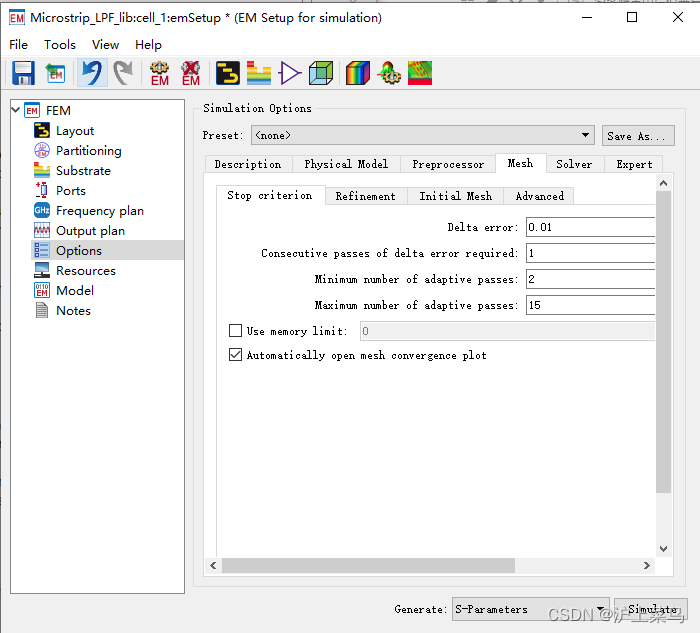Click the Delta error input field

[590, 227]
